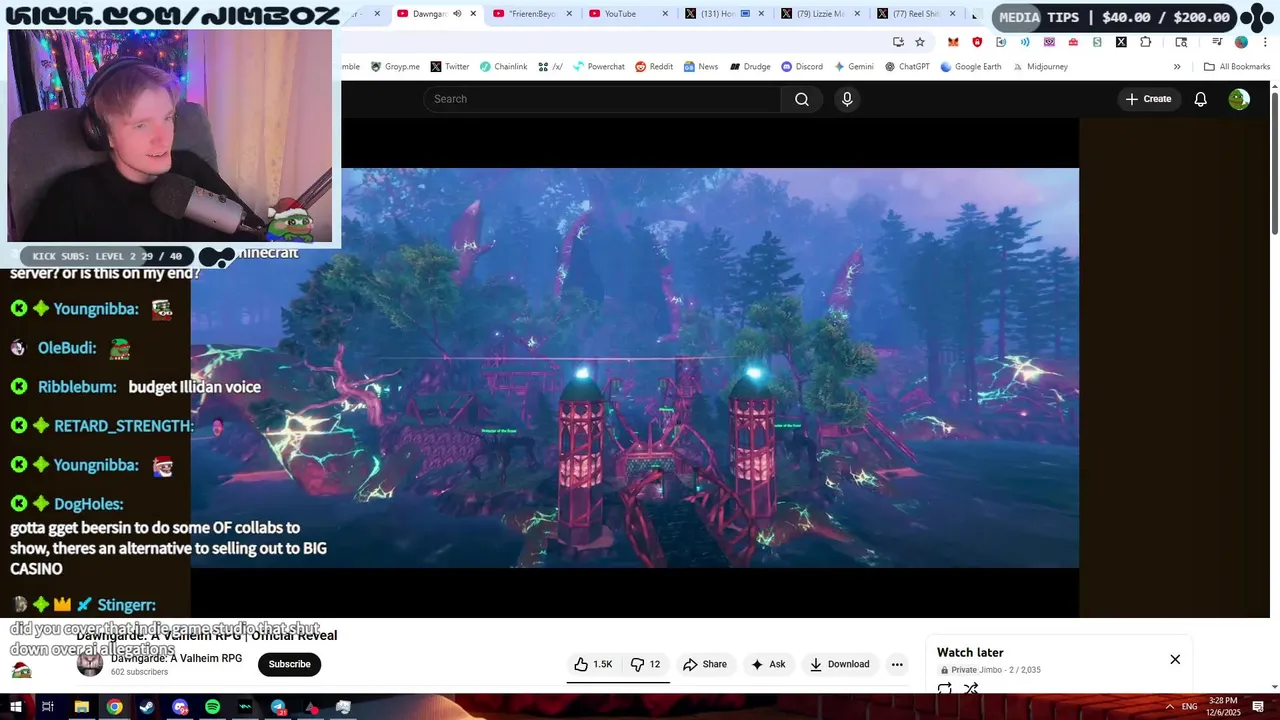Image resolution: width=1280 pixels, height=720 pixels.
Task: Toggle shuffle playlist in Watch later panel
Action: [x=971, y=689]
